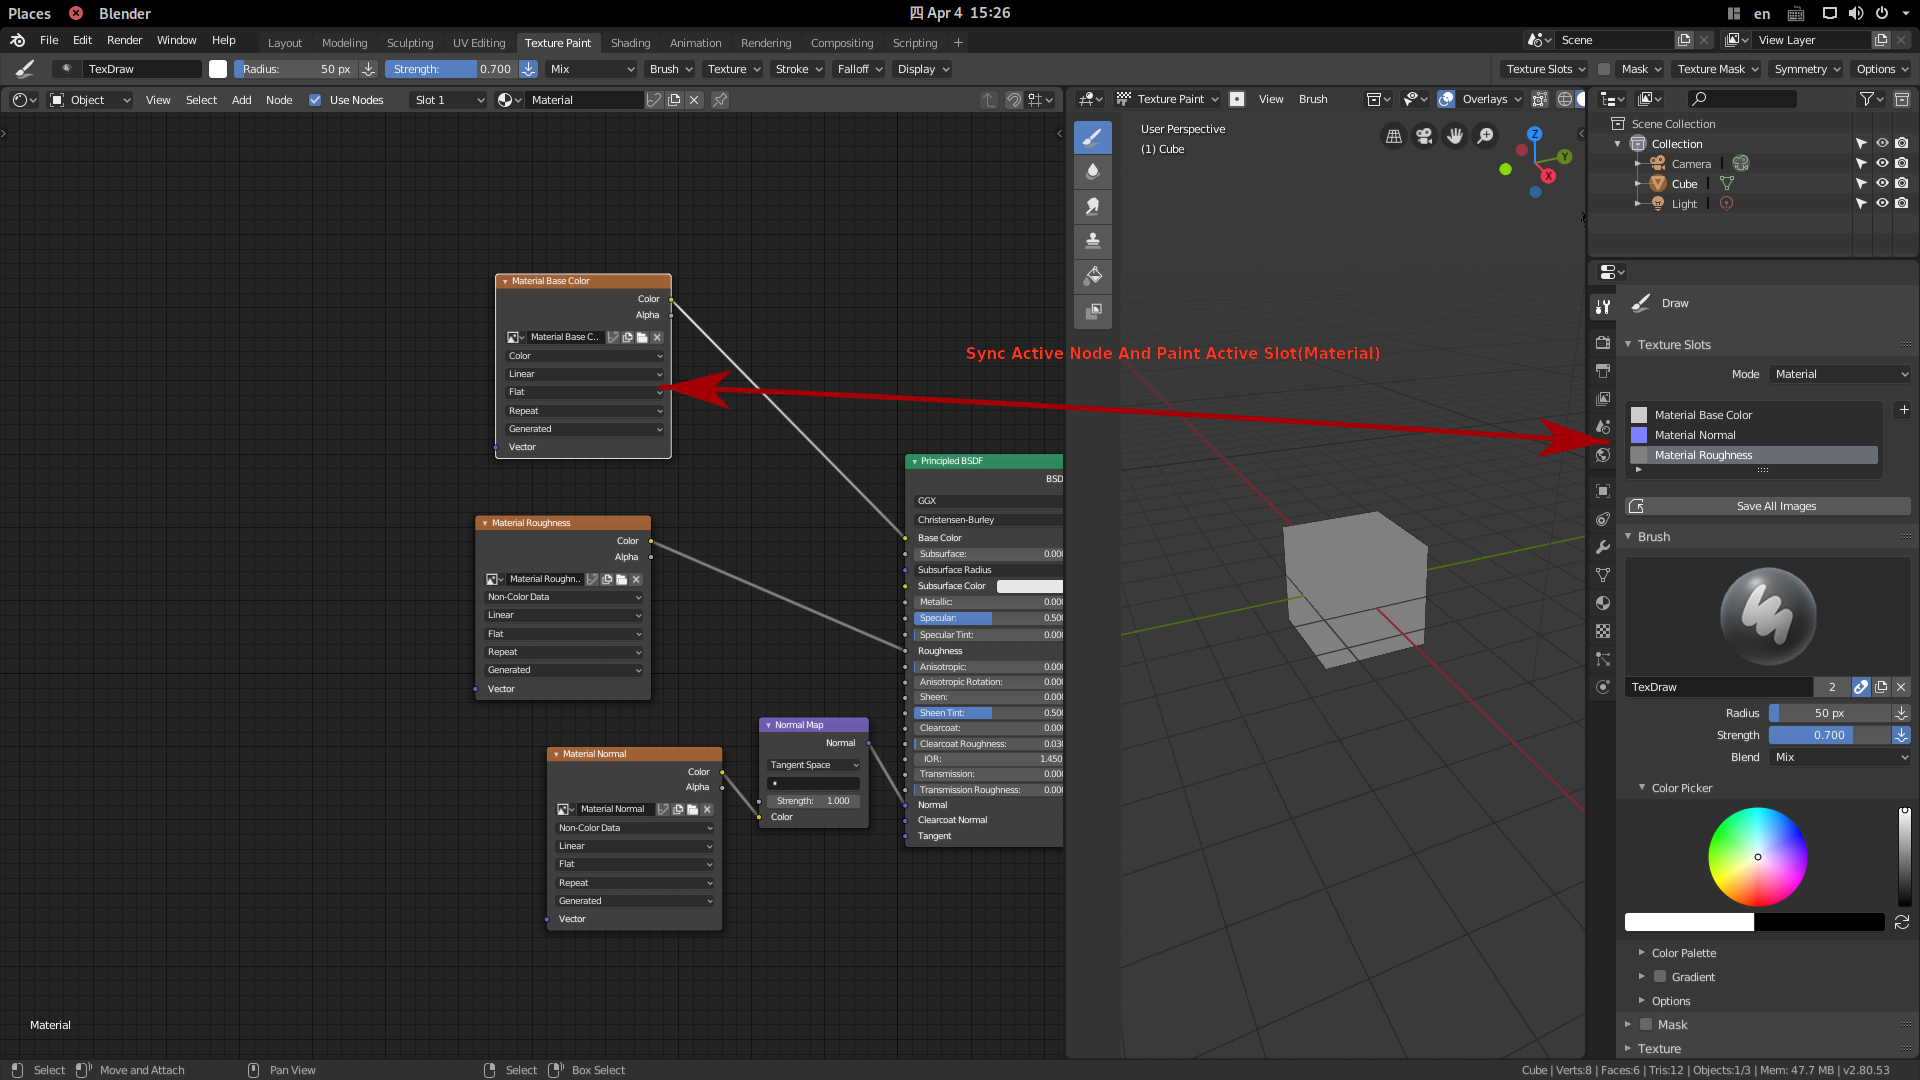This screenshot has height=1080, width=1920.
Task: Click the pan hand viewport icon
Action: point(1455,136)
